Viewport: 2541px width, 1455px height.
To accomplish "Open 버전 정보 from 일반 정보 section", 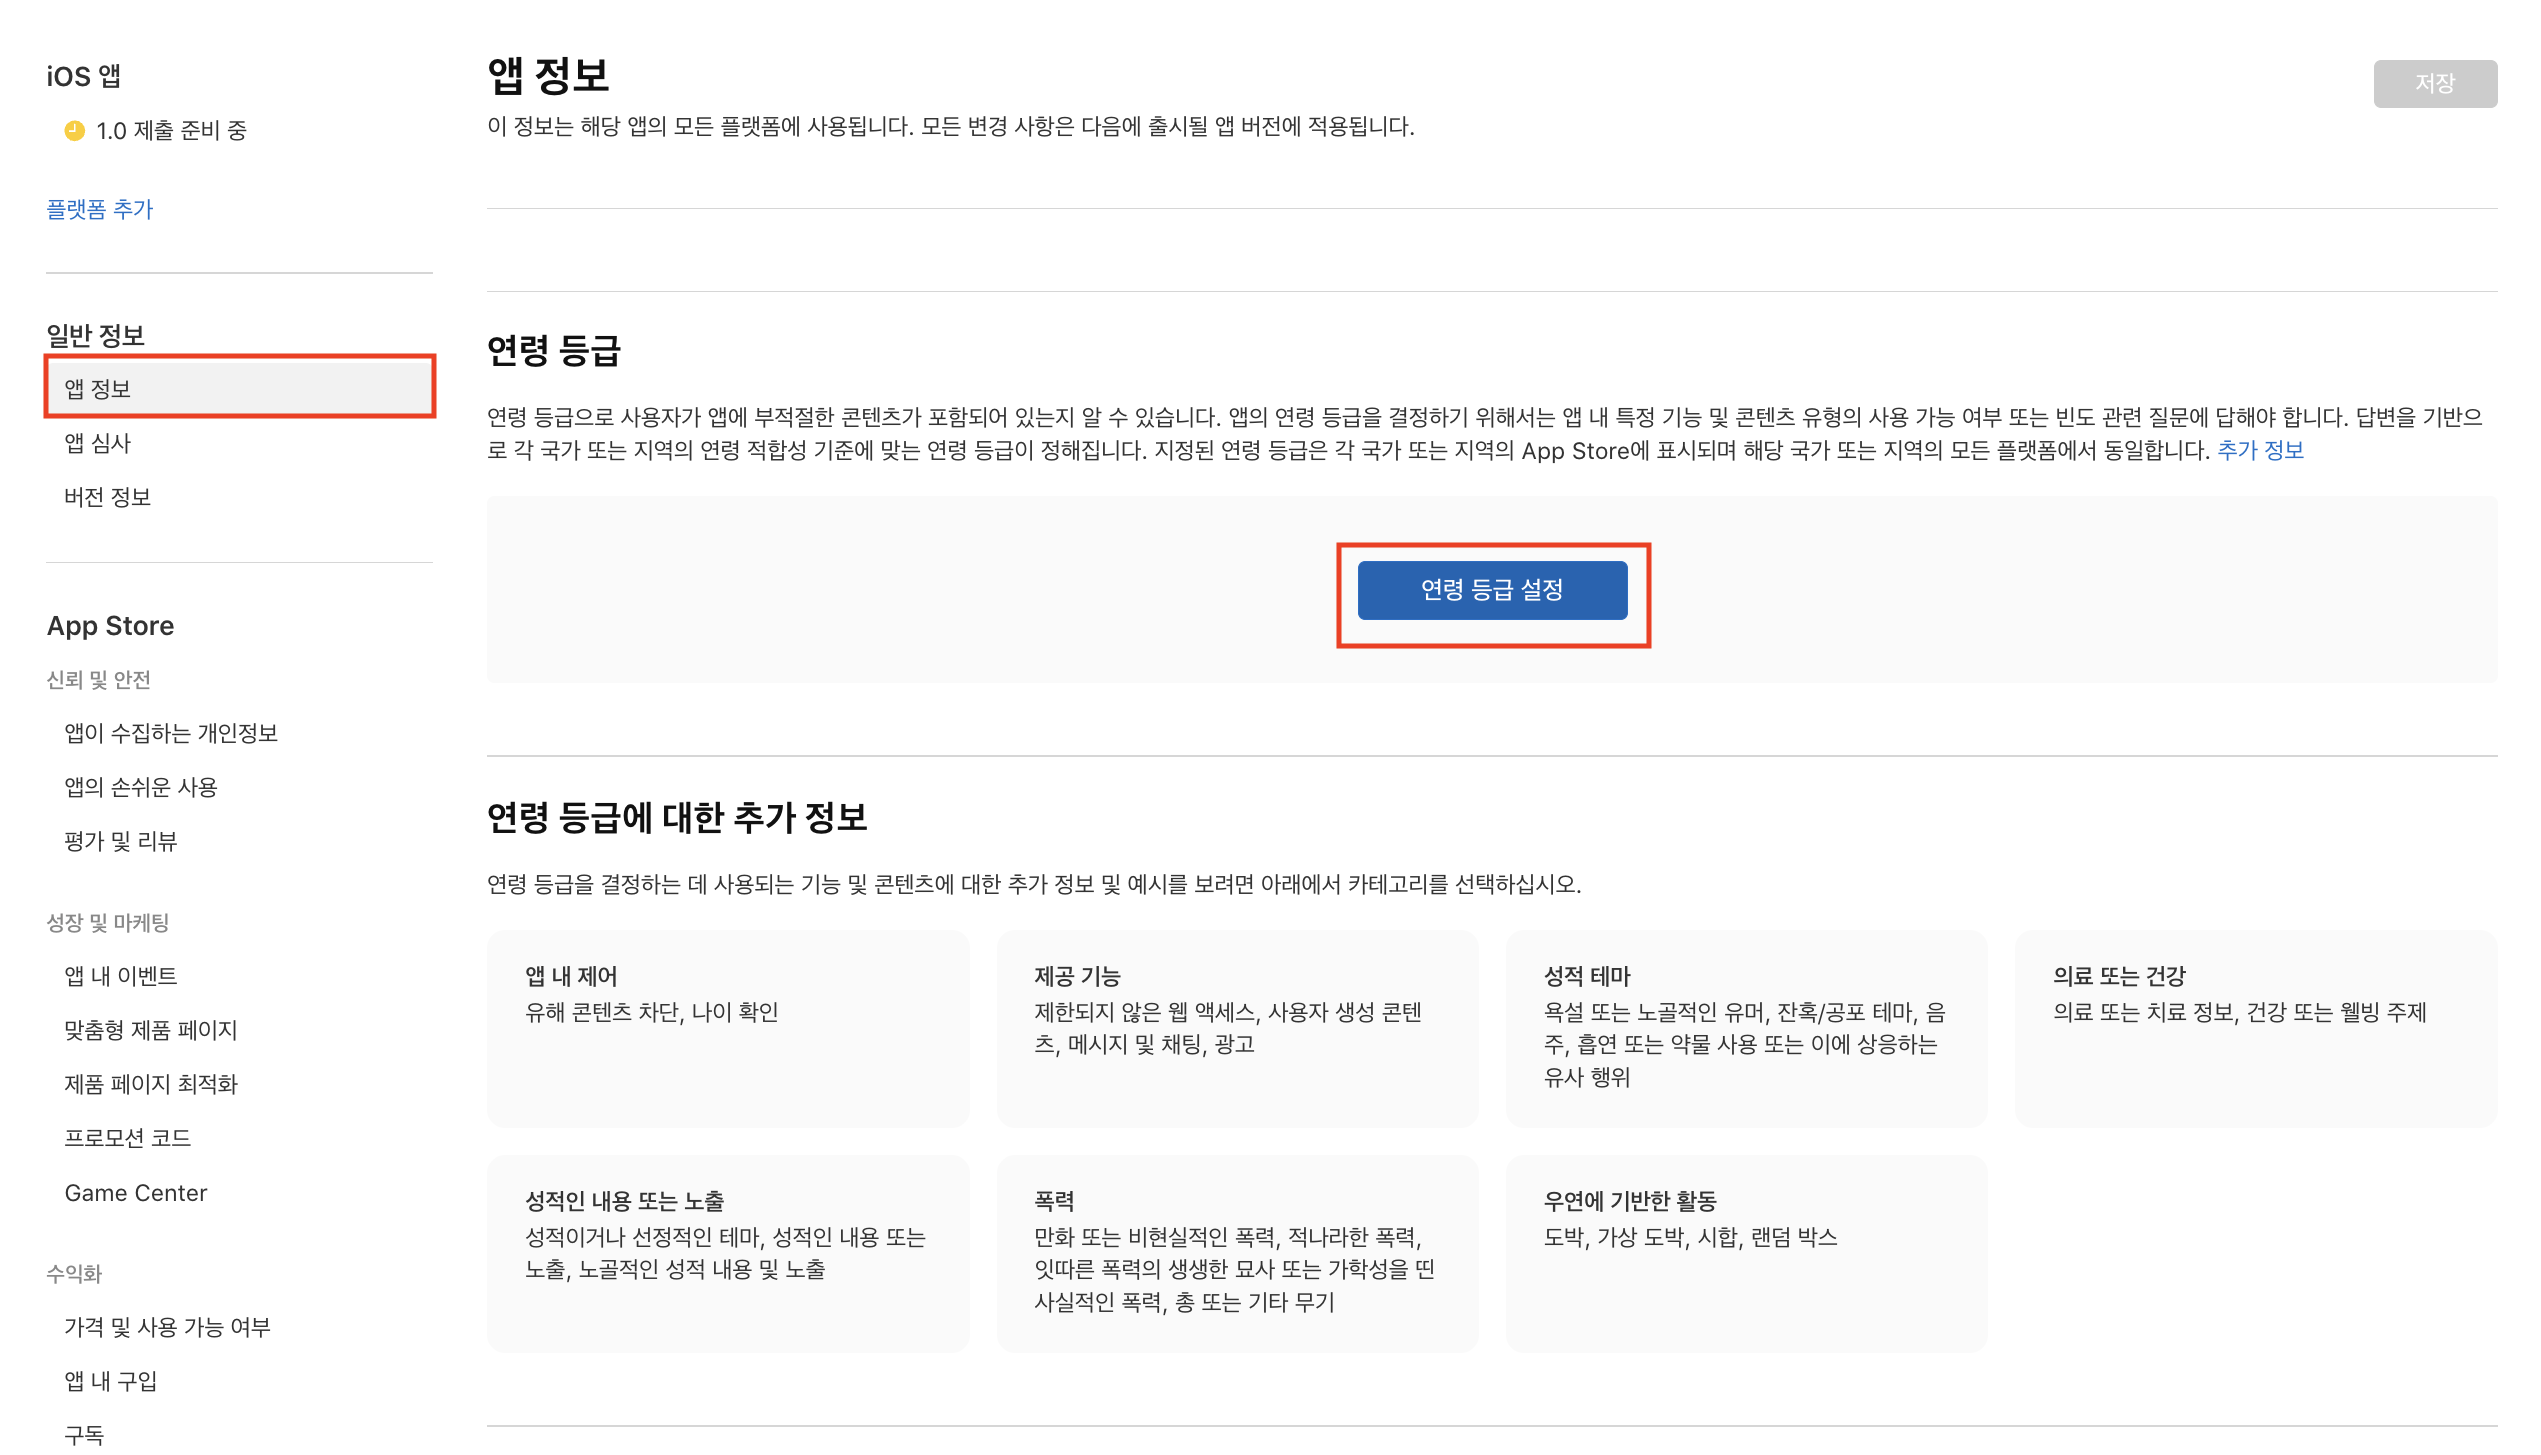I will 109,496.
